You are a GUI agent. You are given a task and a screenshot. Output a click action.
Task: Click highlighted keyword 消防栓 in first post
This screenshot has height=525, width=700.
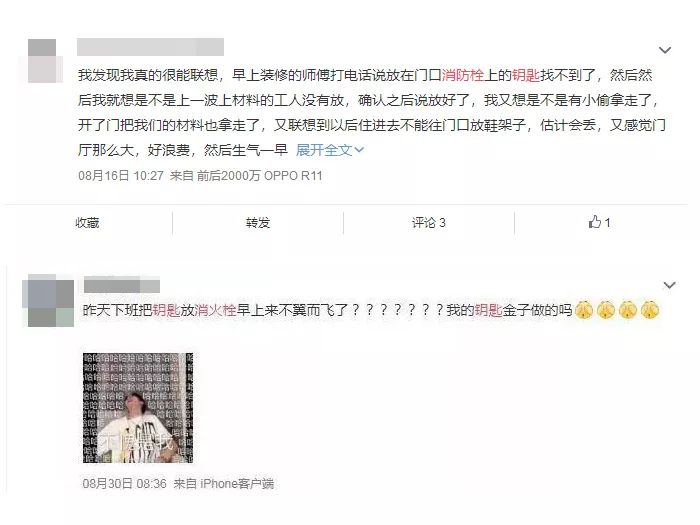[x=463, y=75]
